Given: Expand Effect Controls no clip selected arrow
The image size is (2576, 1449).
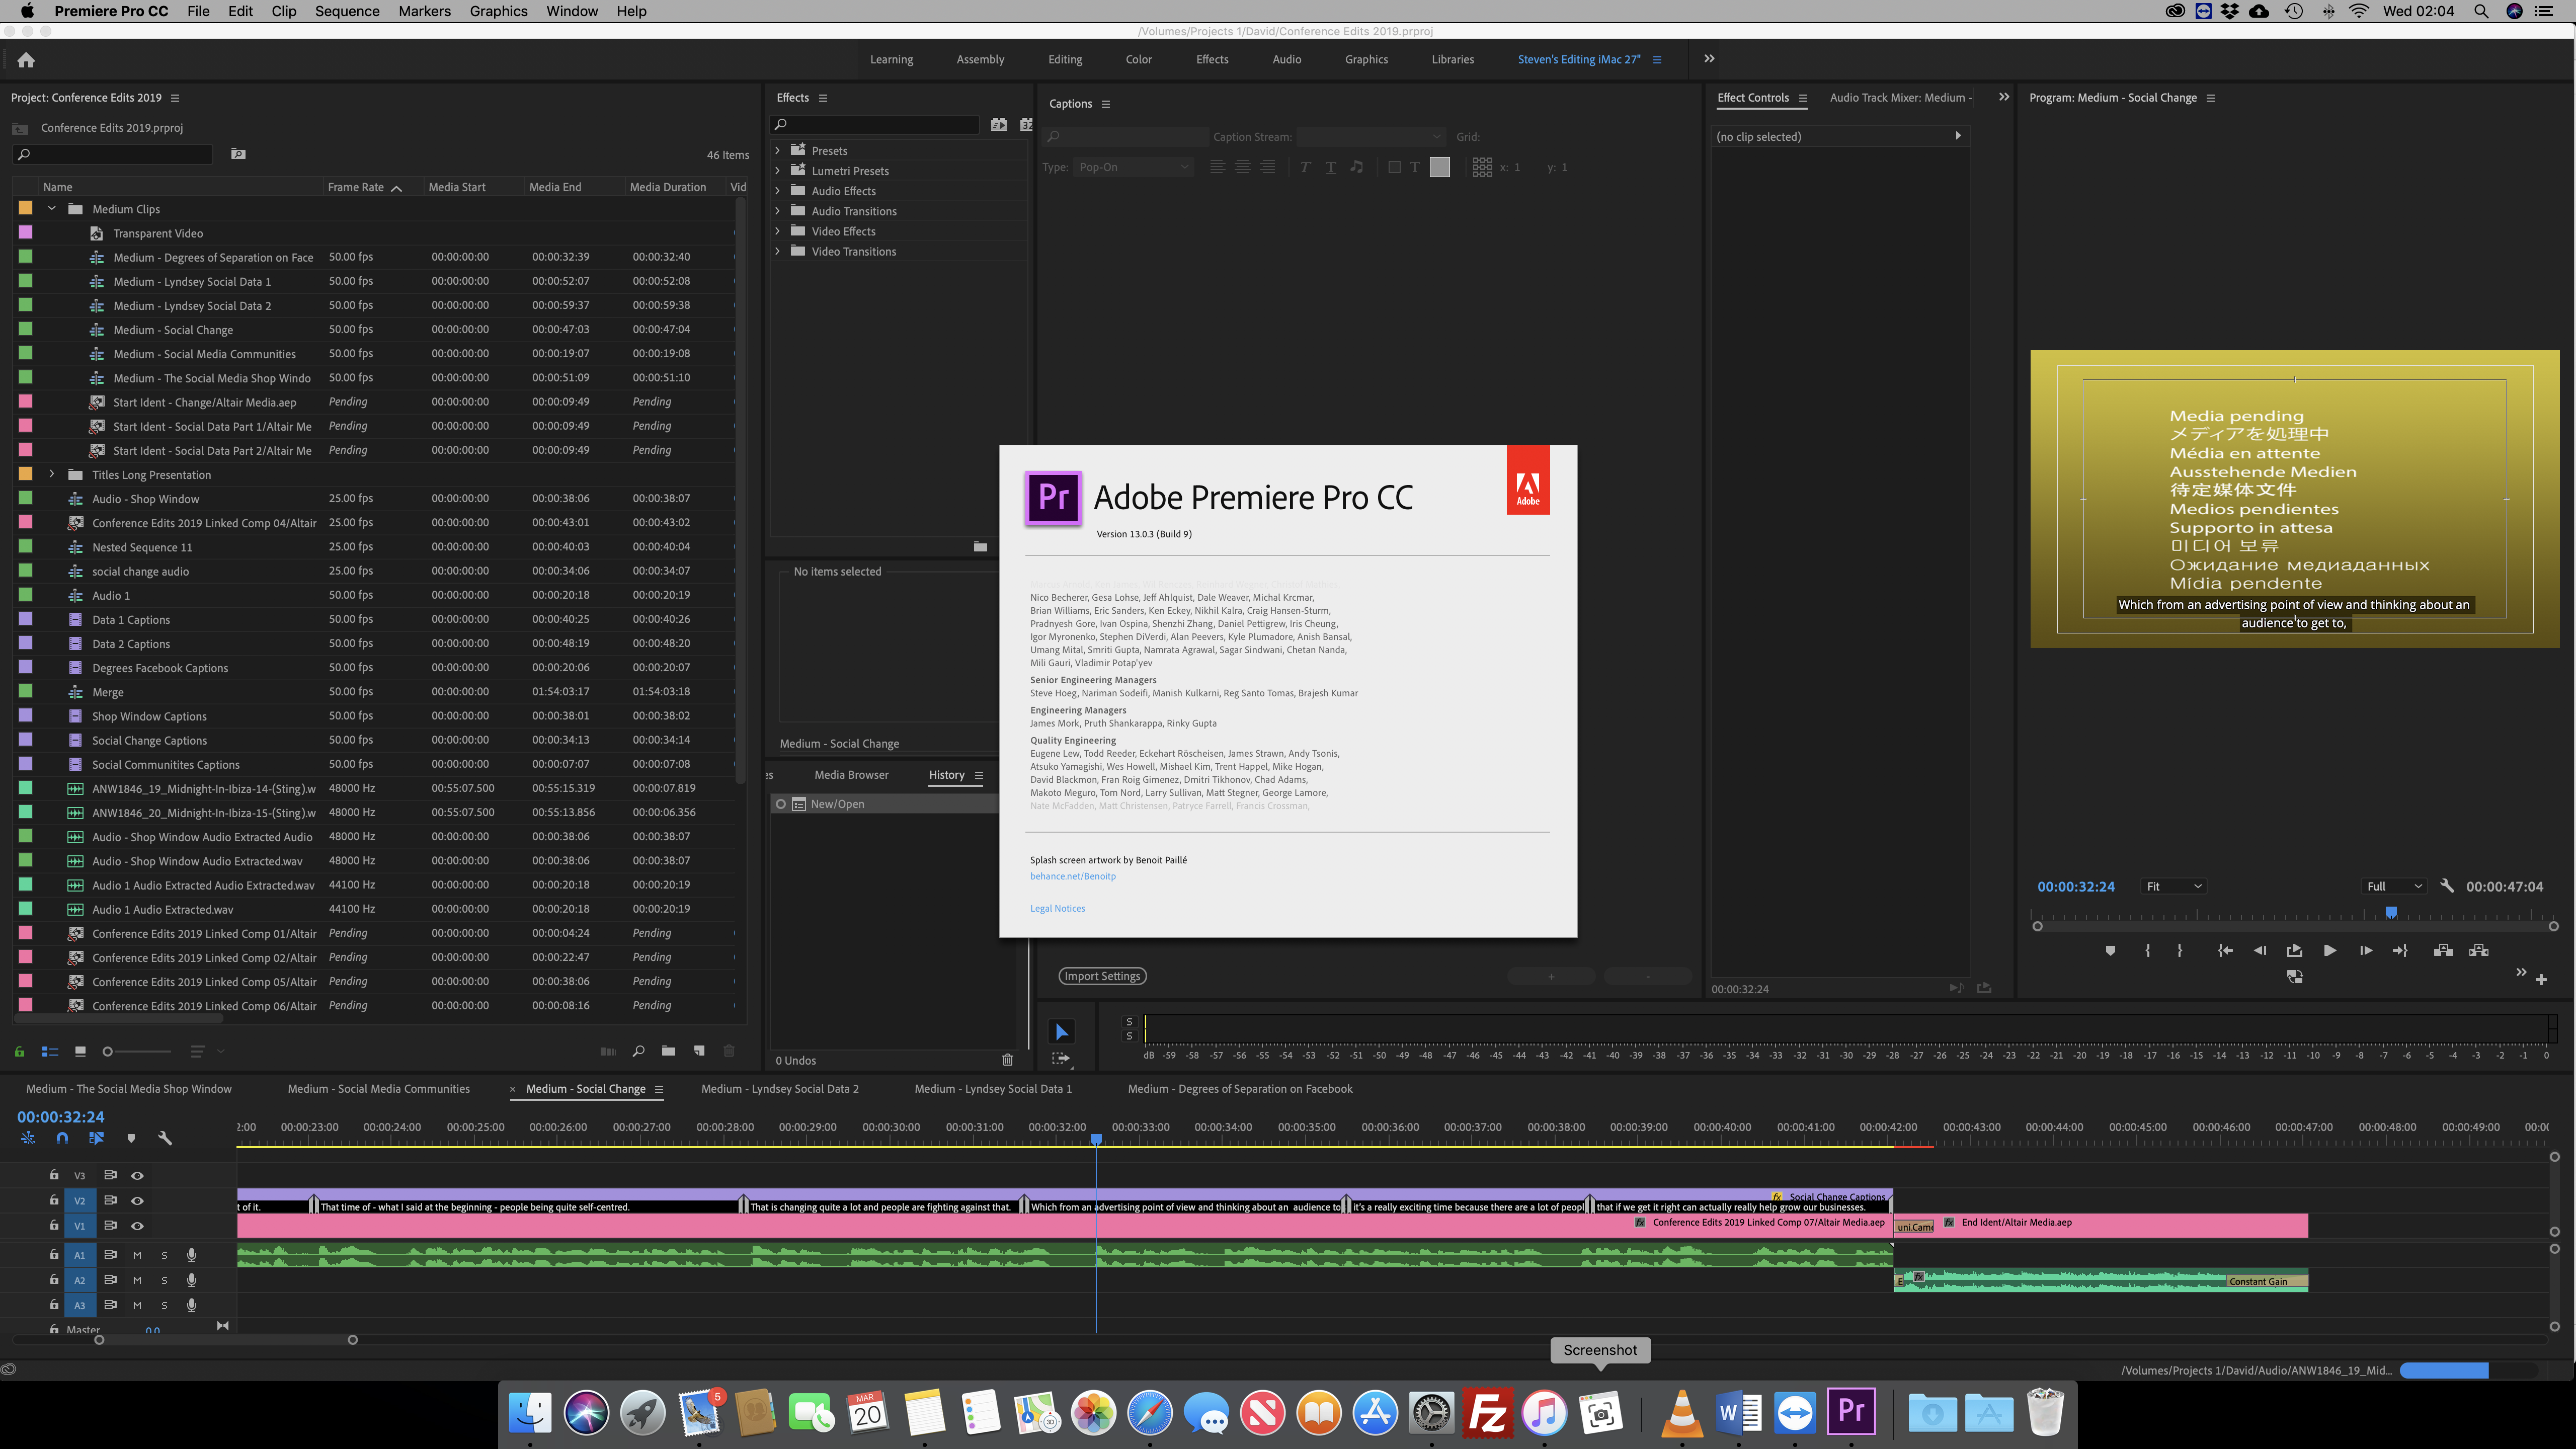Looking at the screenshot, I should [x=1958, y=136].
